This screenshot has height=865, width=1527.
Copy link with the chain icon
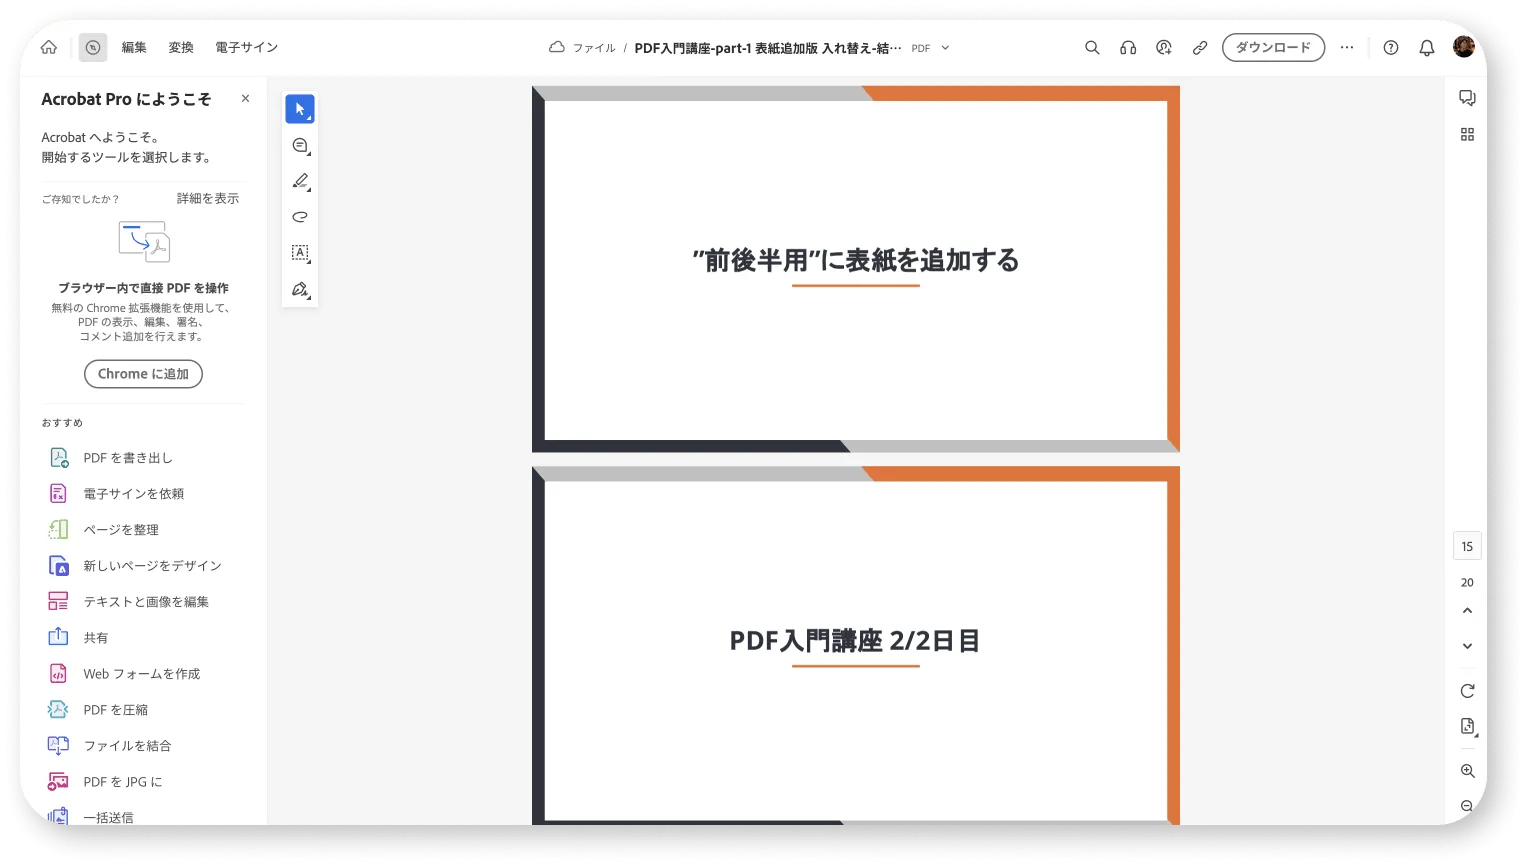(x=1200, y=47)
